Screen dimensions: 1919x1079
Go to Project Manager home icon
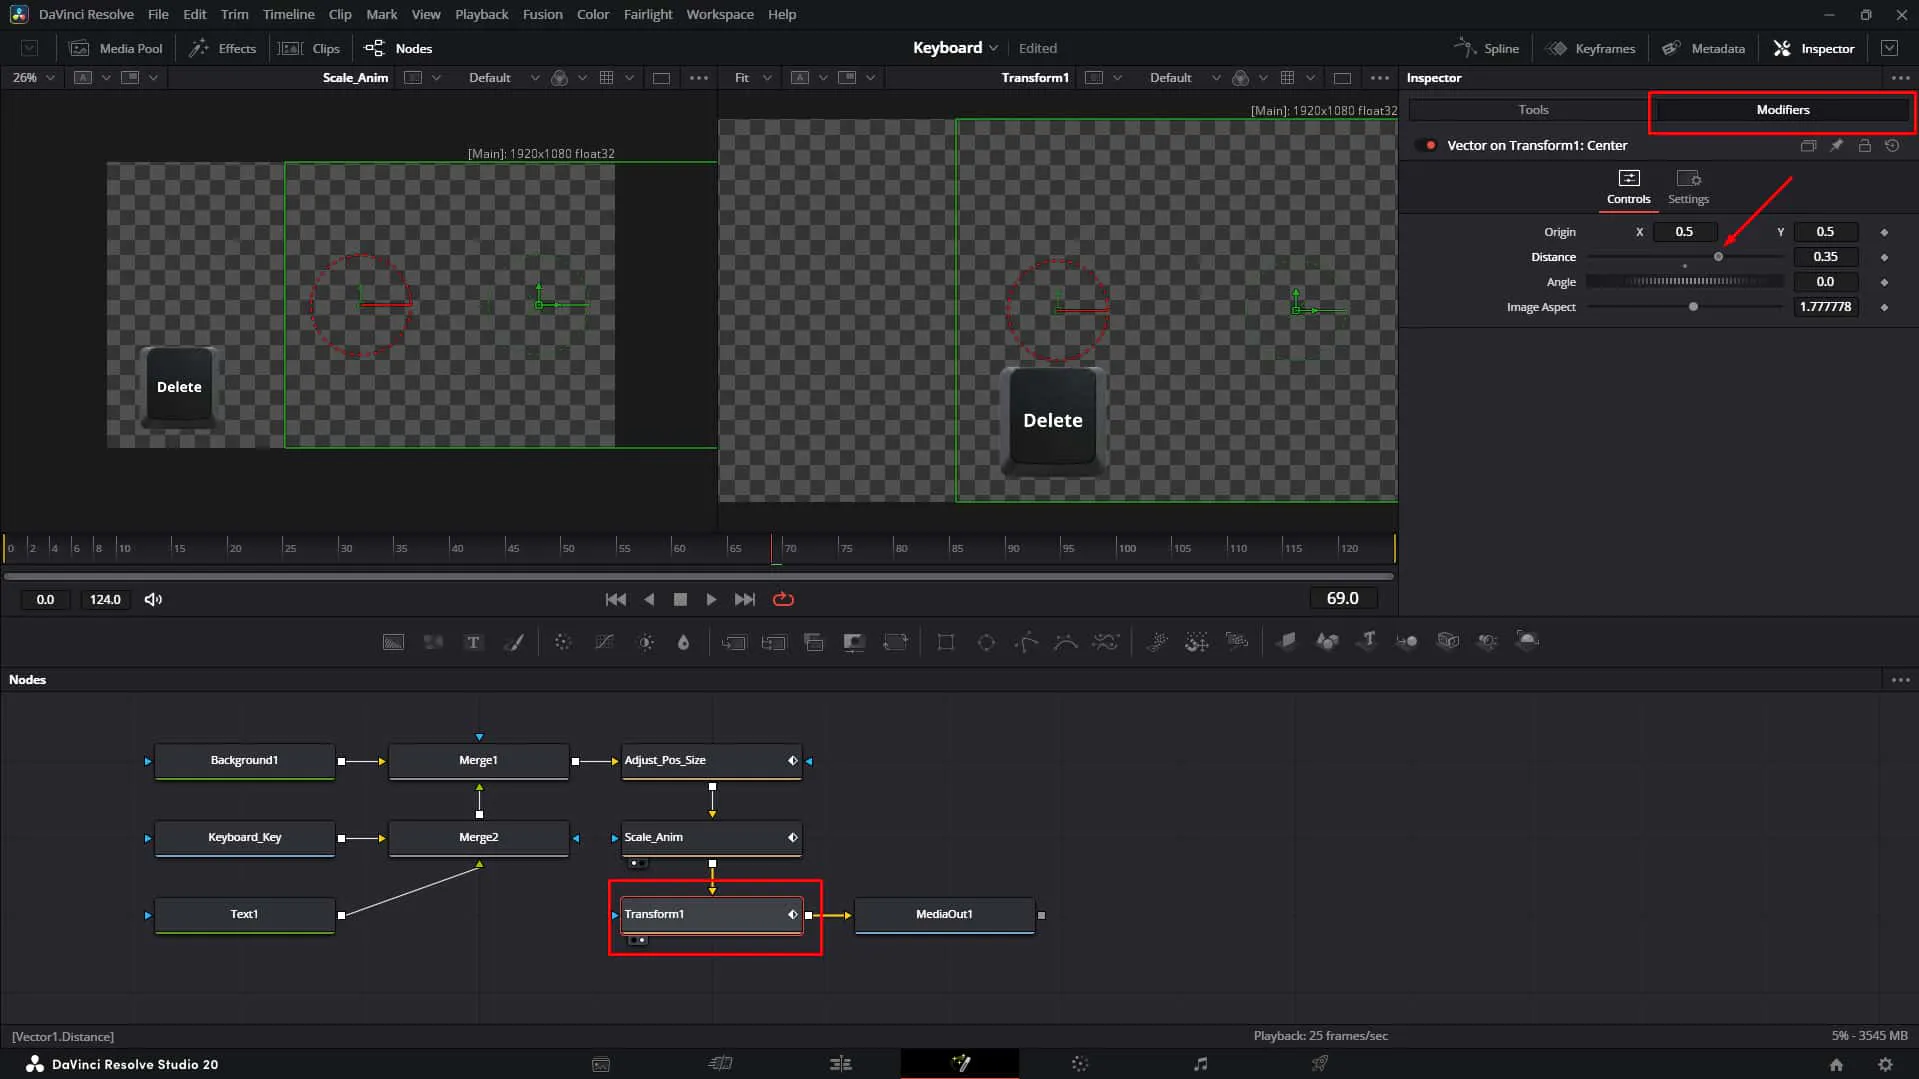1836,1064
